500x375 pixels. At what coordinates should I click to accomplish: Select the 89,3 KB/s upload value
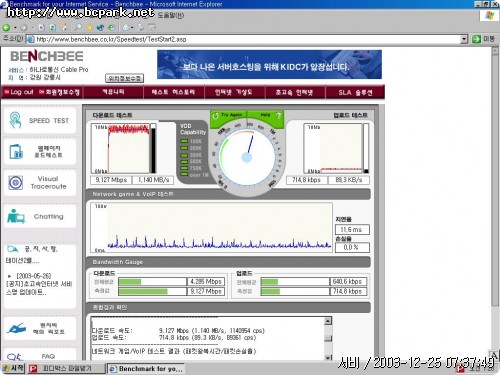click(x=349, y=180)
